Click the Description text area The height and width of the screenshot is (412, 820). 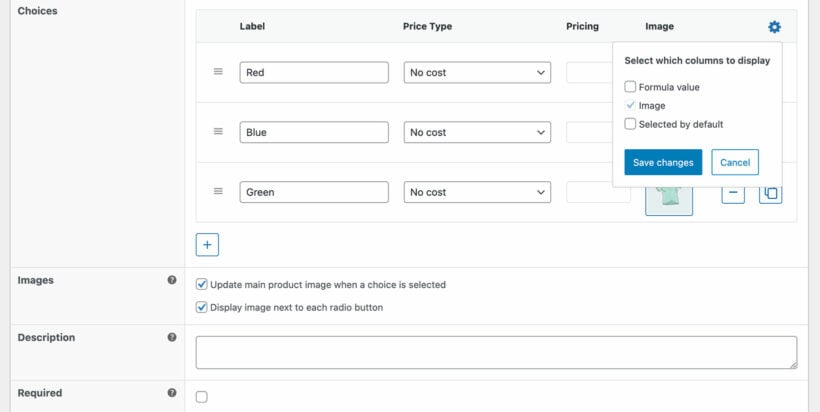pos(496,352)
